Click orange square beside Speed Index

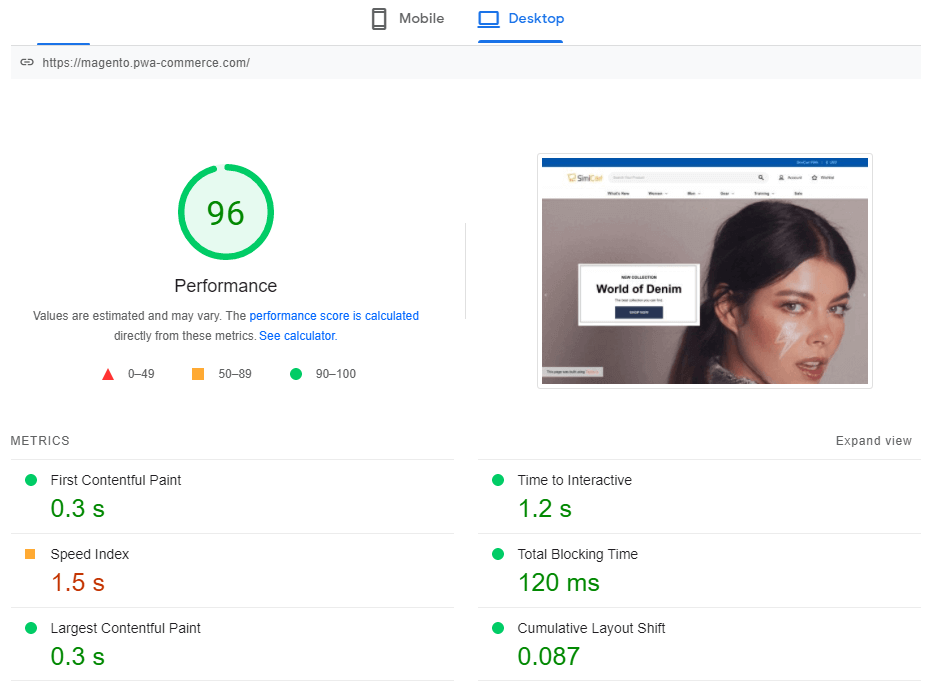pos(30,554)
